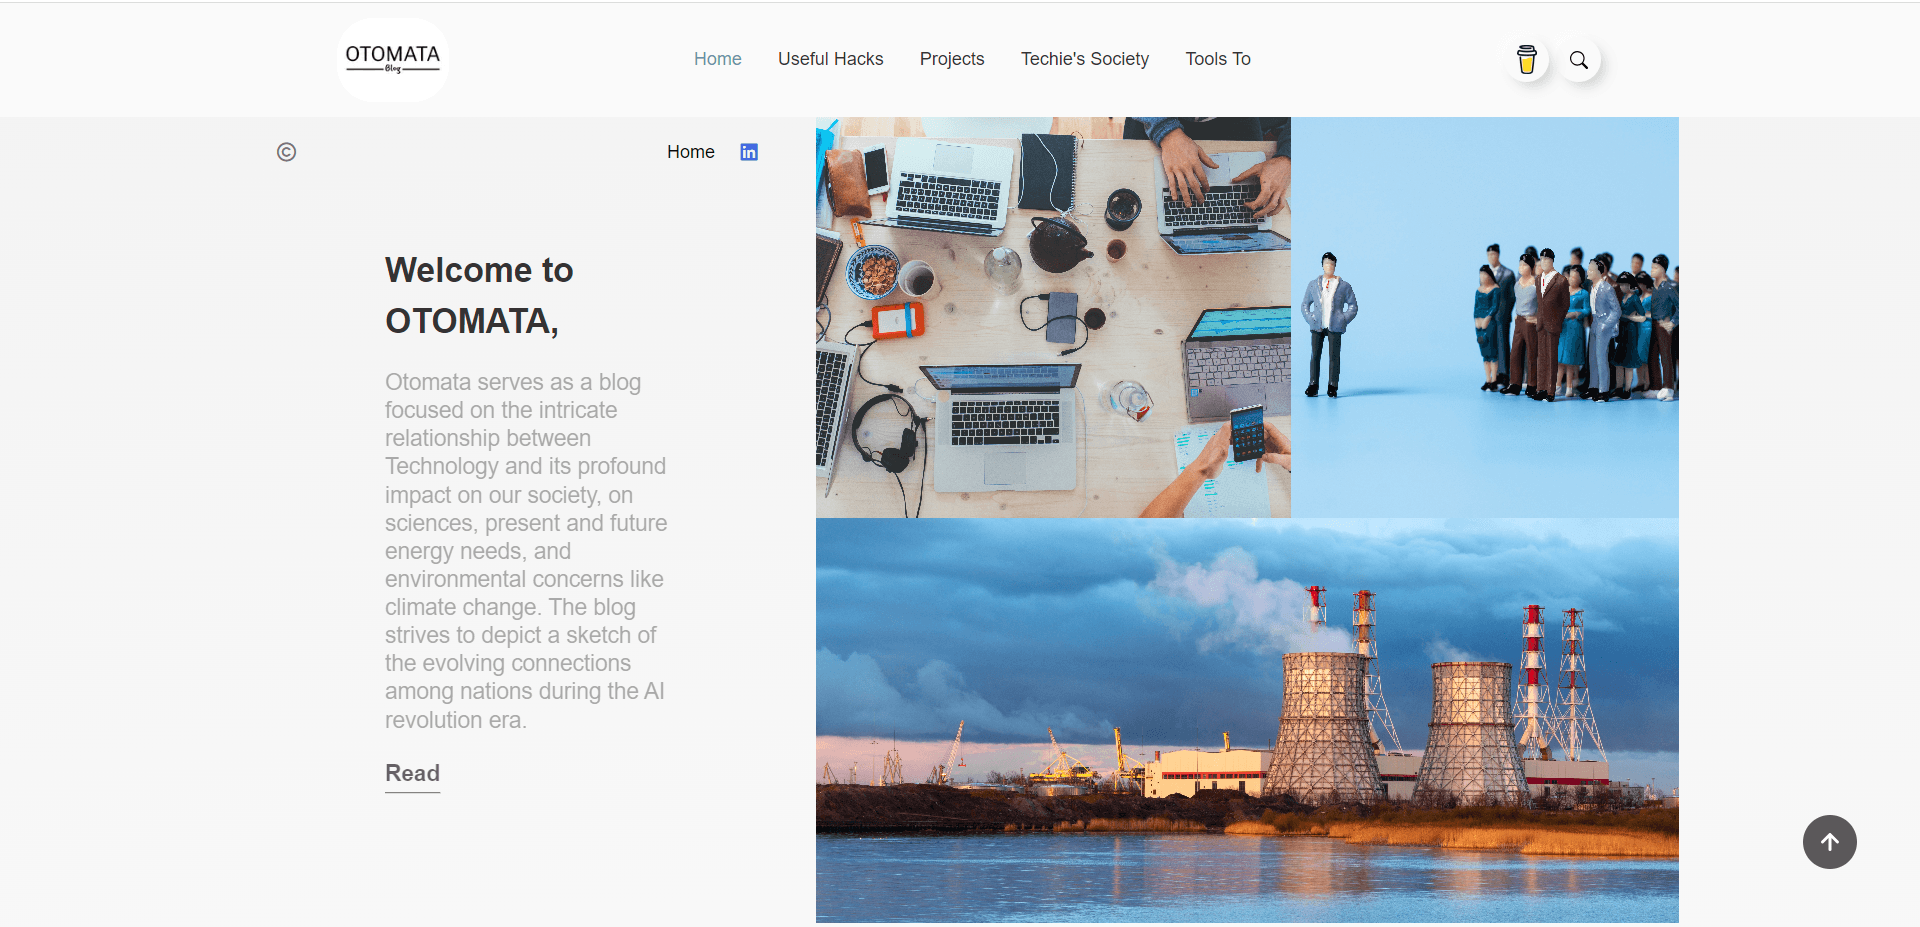Screen dimensions: 1920x927
Task: Open the coffee cup donate icon
Action: pos(1527,60)
